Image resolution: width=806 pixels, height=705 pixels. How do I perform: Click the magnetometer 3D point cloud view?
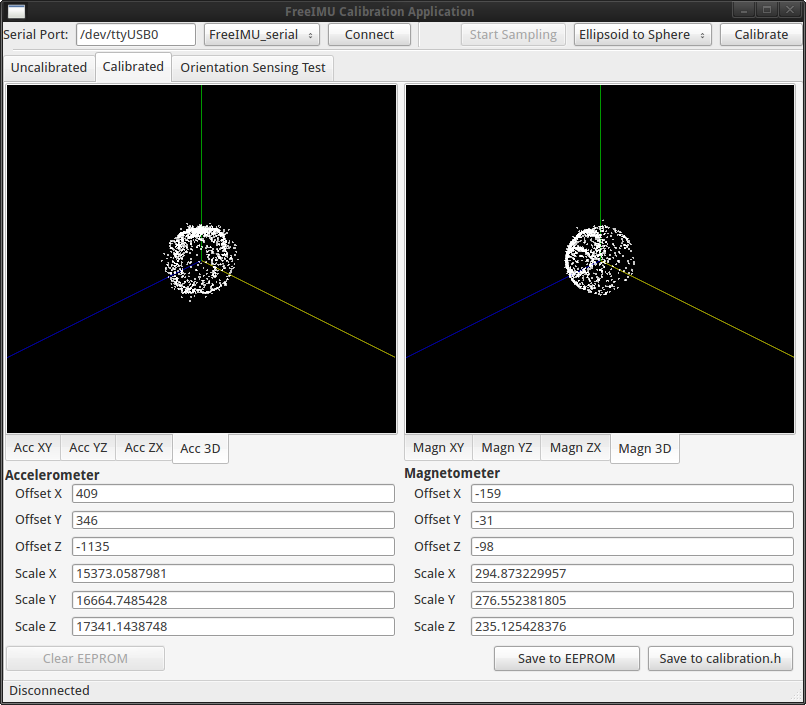click(600, 259)
